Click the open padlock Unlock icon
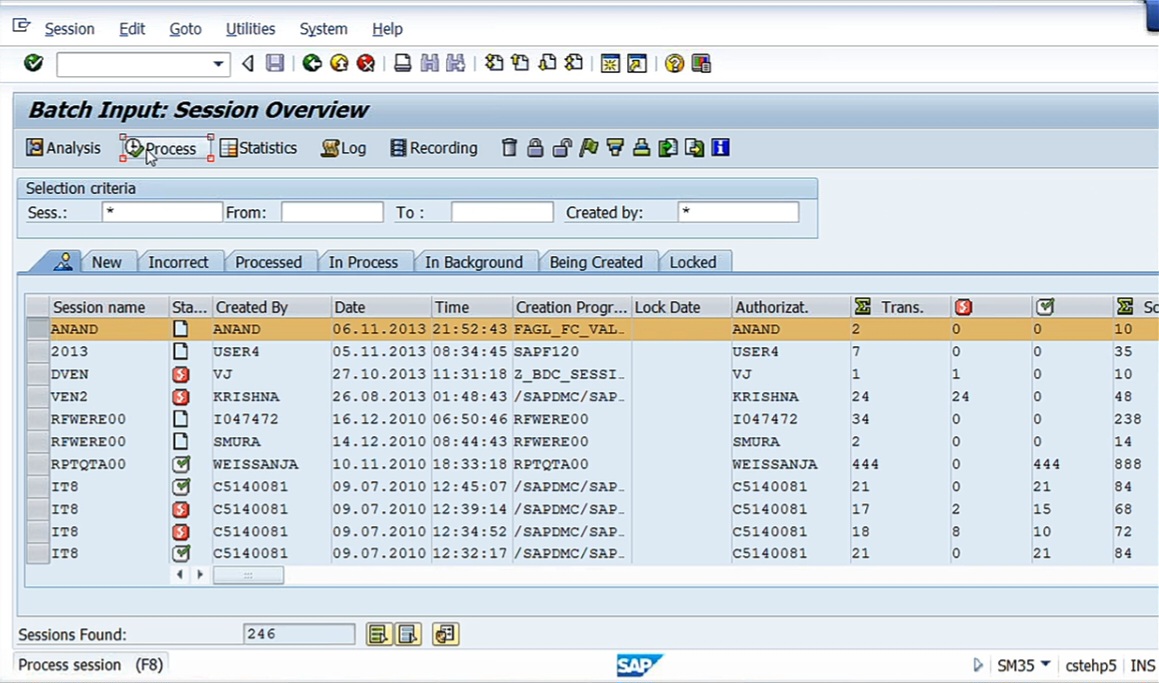This screenshot has height=683, width=1159. (x=562, y=148)
